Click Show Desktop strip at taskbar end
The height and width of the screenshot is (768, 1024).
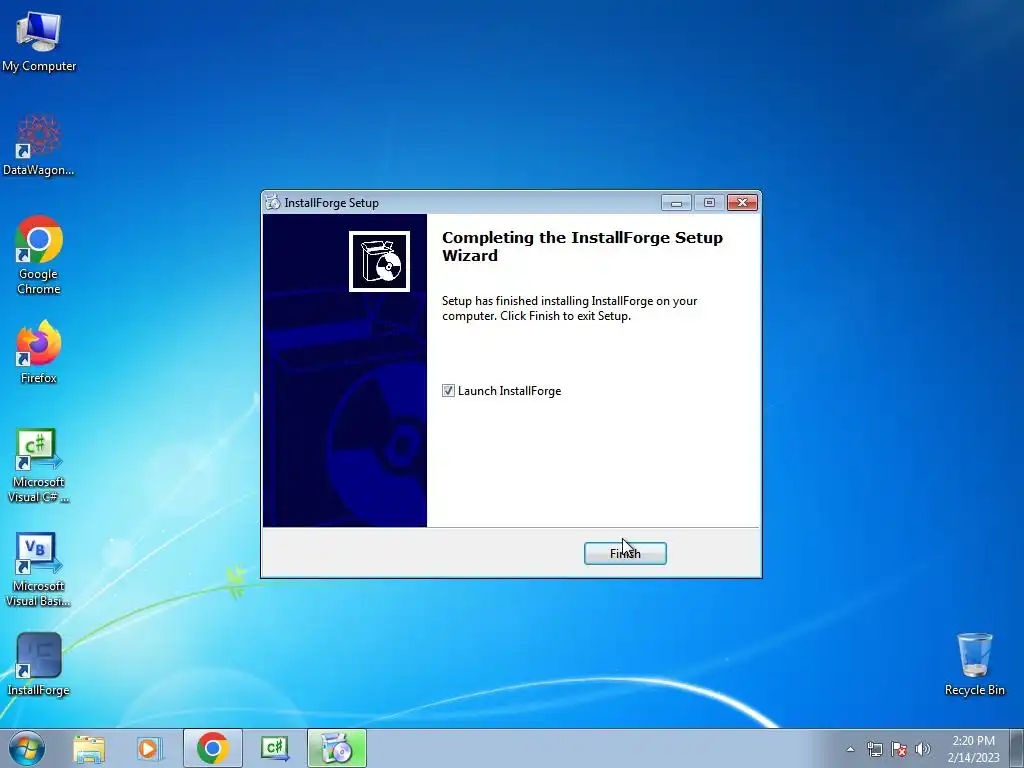[x=1017, y=748]
